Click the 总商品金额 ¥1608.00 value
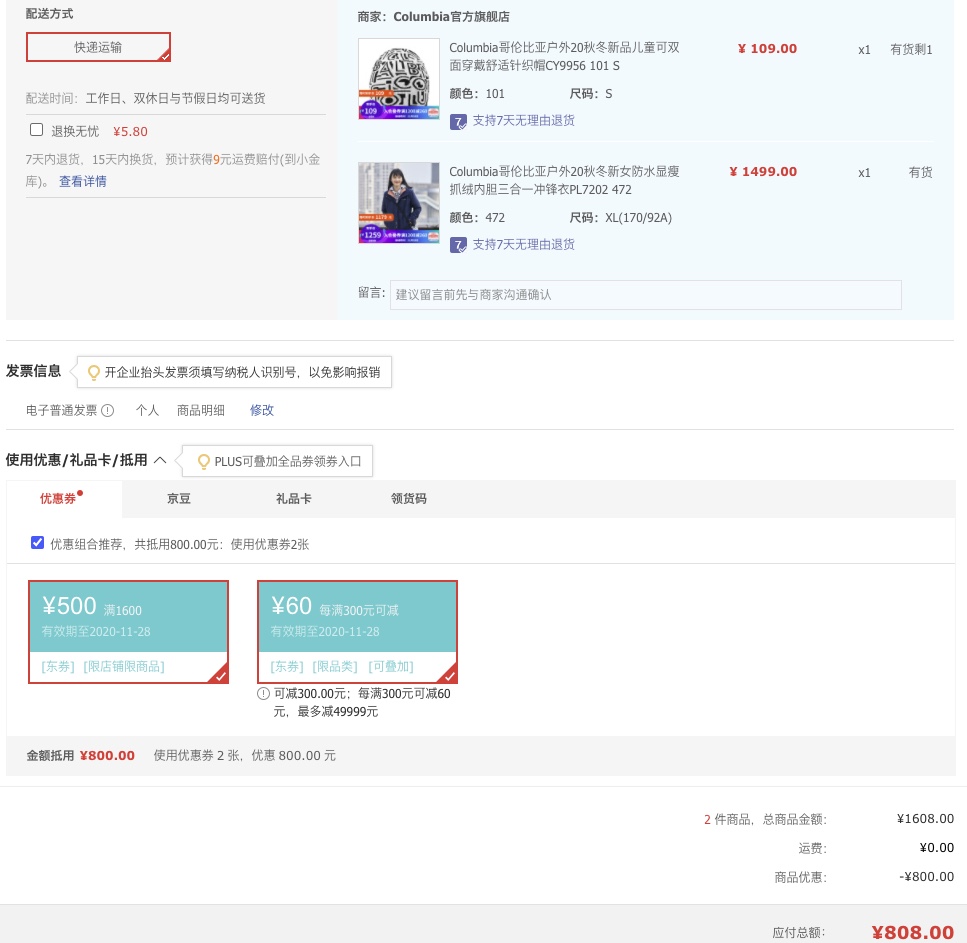Viewport: 967px width, 943px height. [x=925, y=819]
